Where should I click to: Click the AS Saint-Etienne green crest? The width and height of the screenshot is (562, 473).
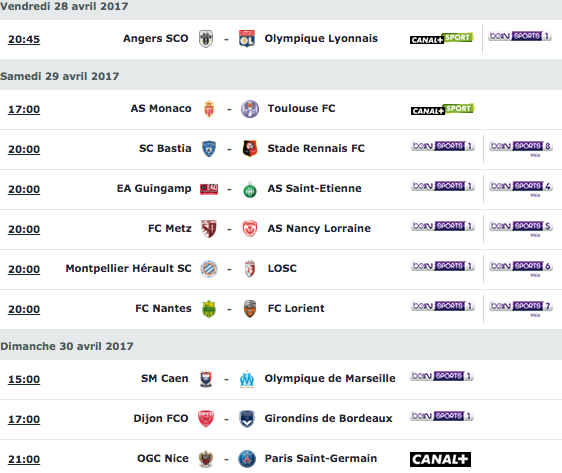coord(250,189)
